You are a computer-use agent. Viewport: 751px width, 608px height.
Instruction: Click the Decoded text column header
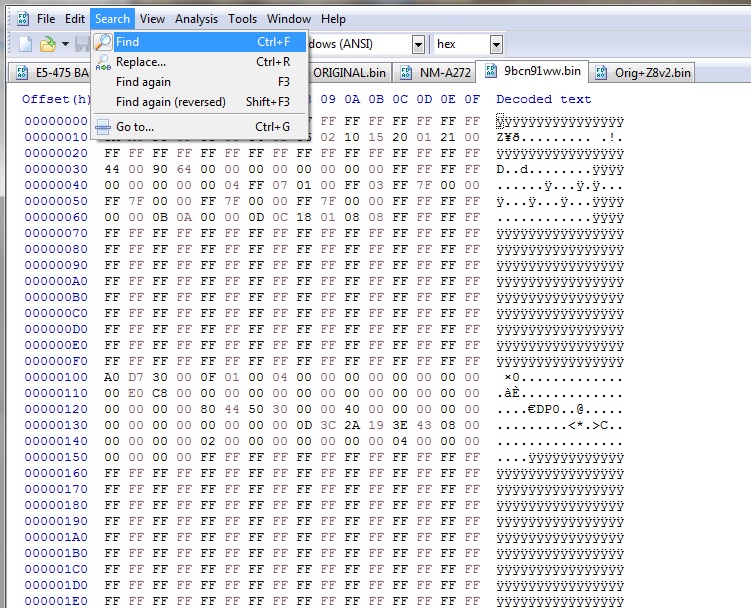click(x=544, y=99)
